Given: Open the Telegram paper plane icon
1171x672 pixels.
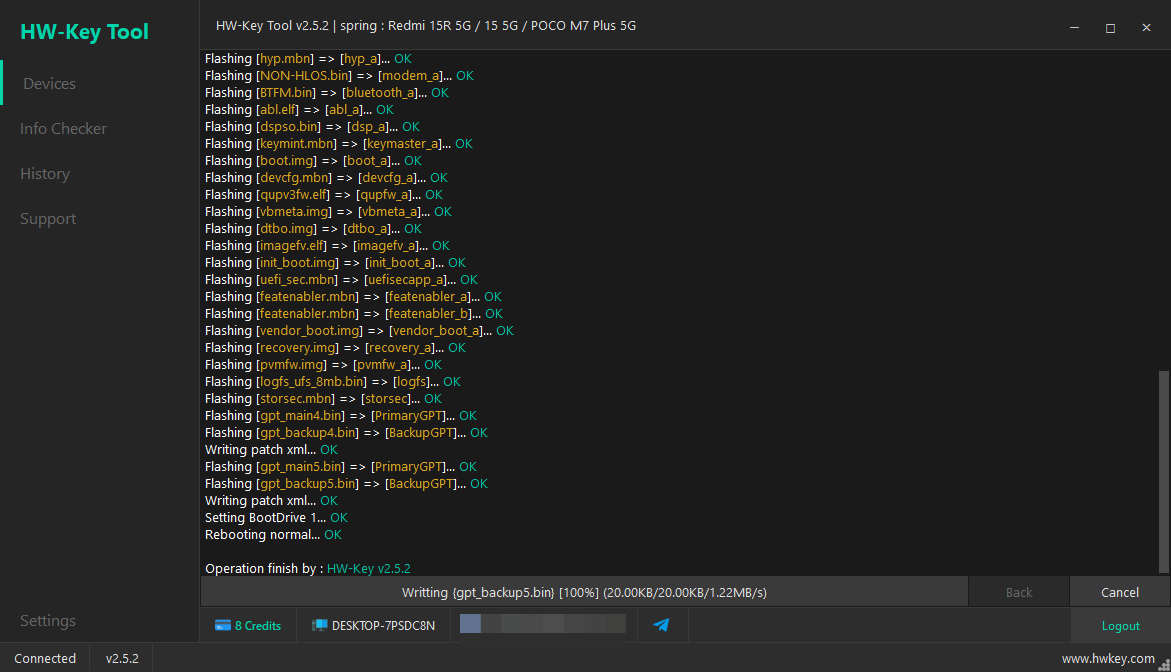Looking at the screenshot, I should (661, 625).
